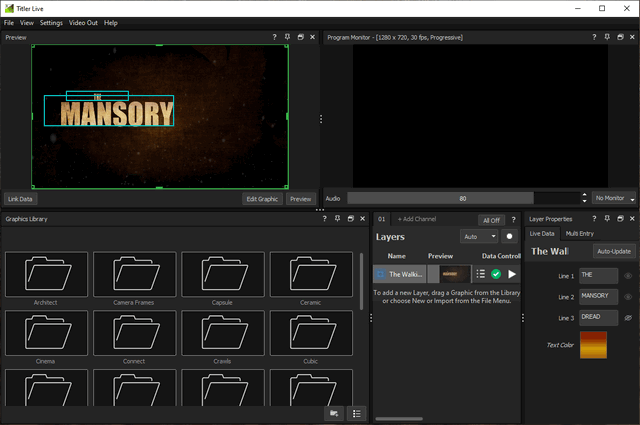The image size is (640, 425).
Task: Toggle visibility of Line 1 text
Action: (628, 275)
